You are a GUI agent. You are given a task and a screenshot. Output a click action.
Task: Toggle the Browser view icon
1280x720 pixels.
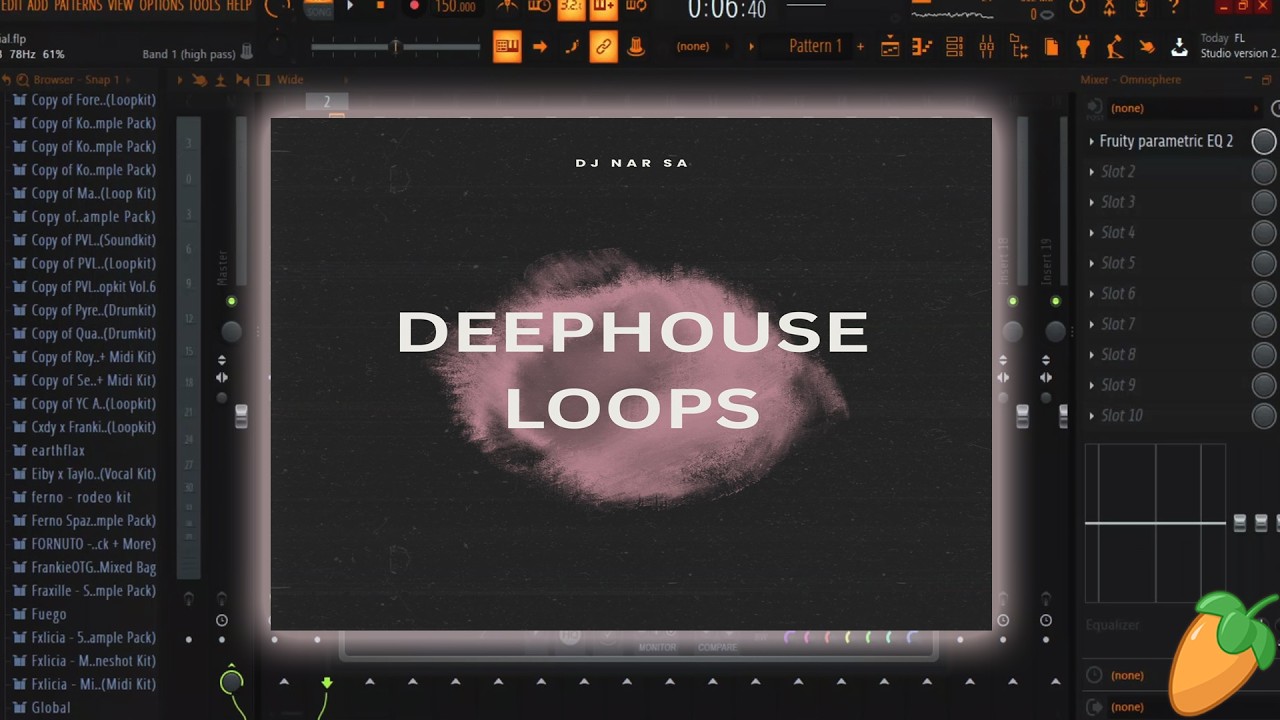1019,46
